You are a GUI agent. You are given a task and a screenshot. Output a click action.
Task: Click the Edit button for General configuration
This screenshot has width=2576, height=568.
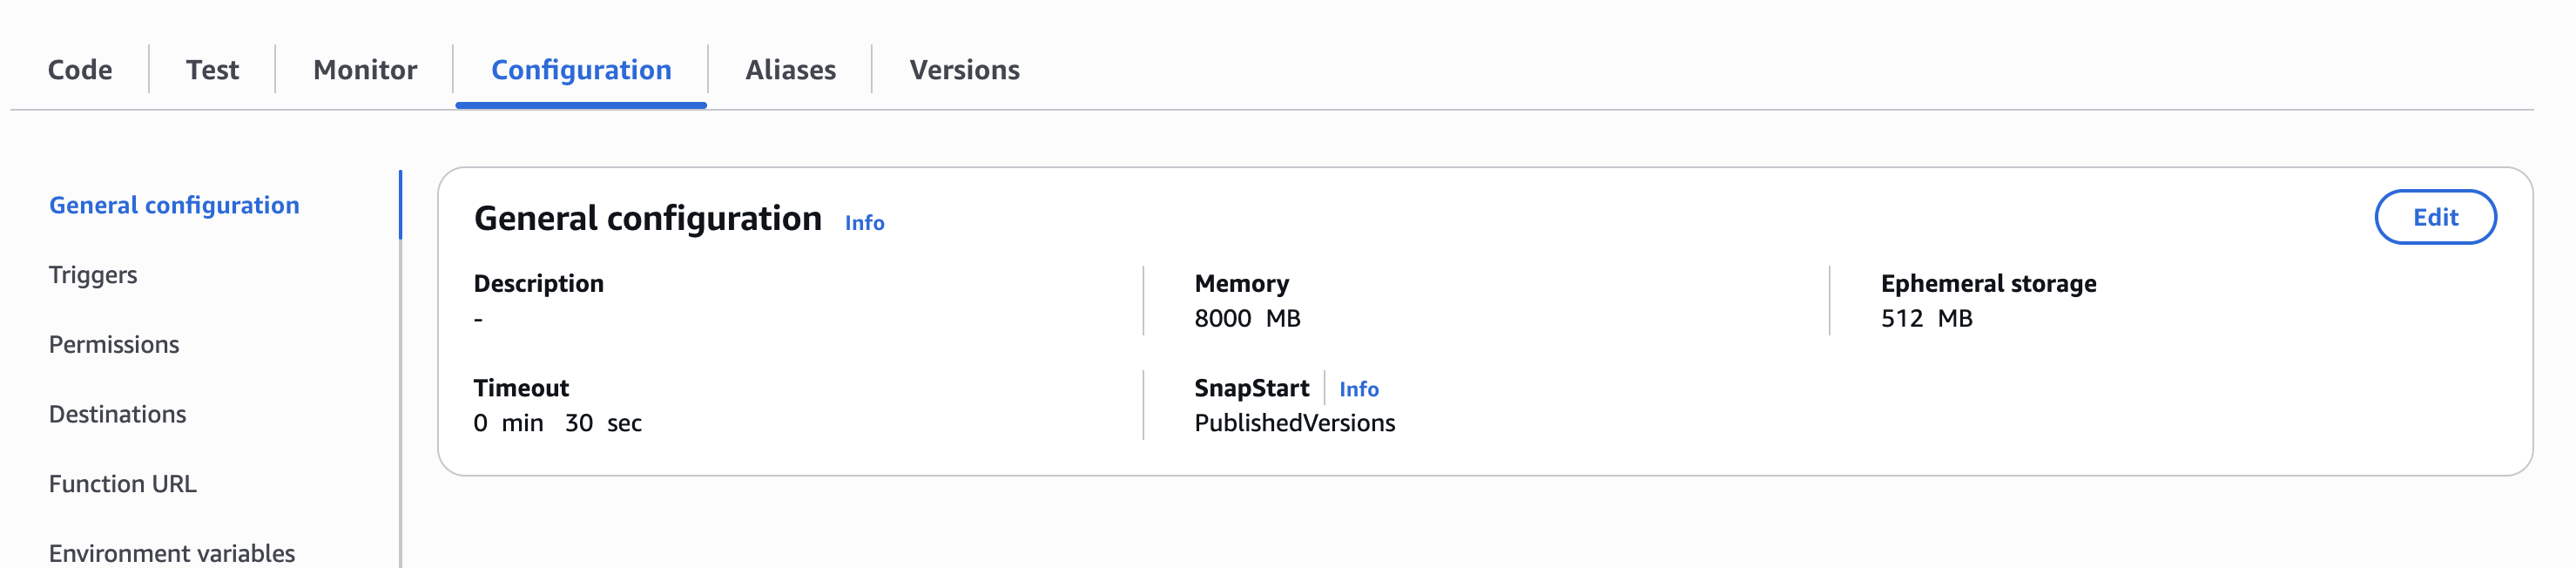click(2436, 217)
